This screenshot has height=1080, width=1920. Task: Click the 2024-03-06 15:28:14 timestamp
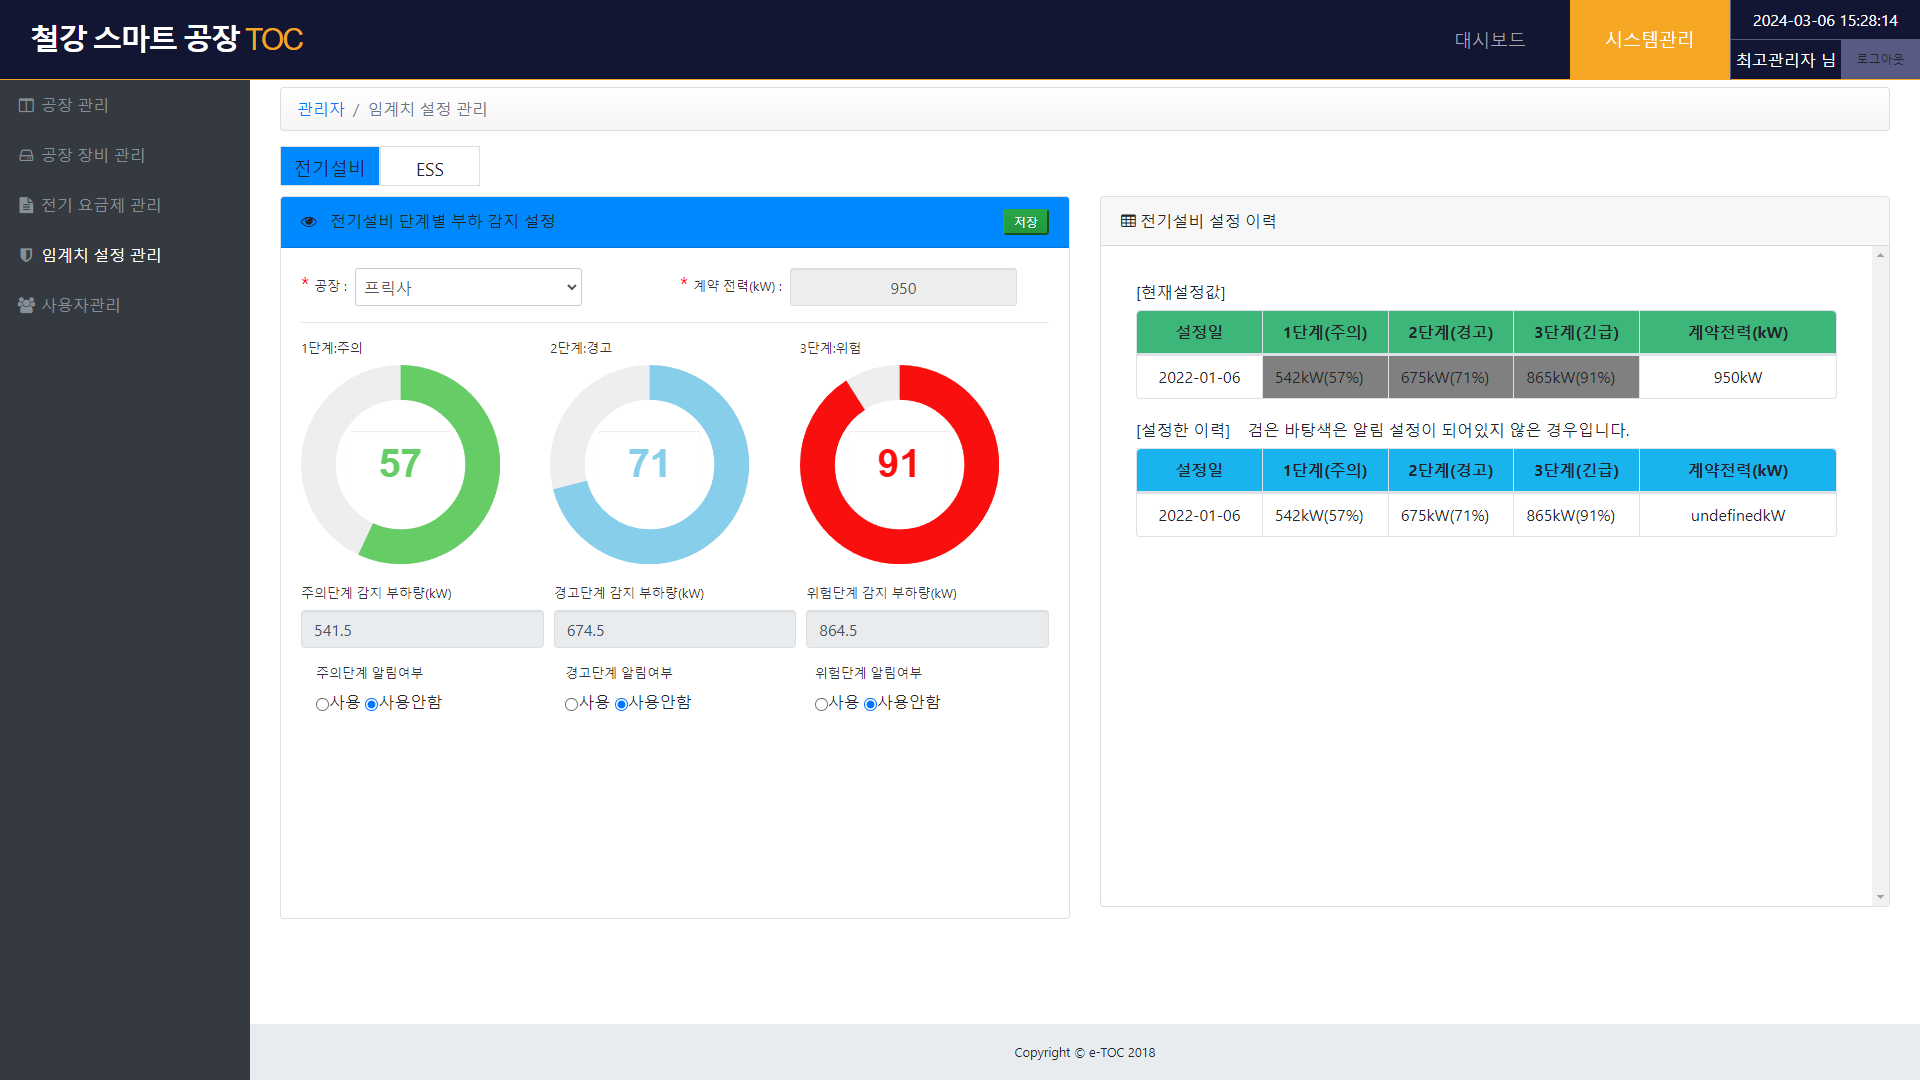coord(1825,20)
